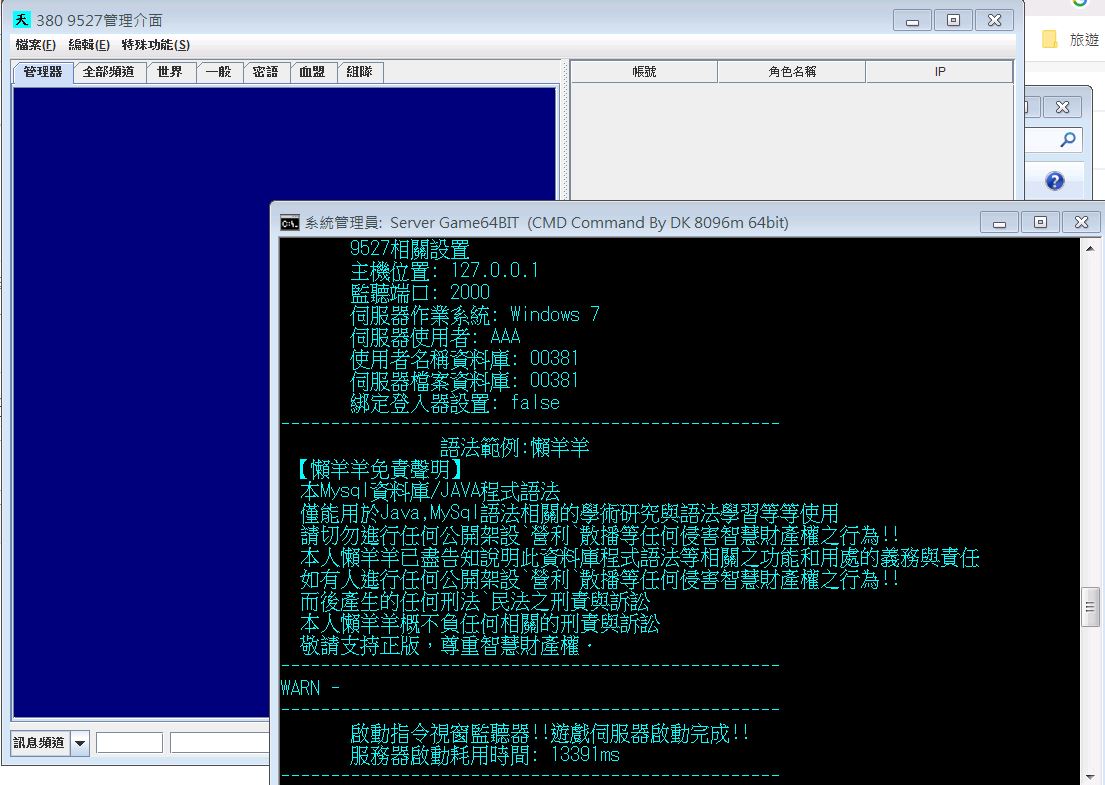Click the 服務器啟動耗用時間: 13391ms line
The width and height of the screenshot is (1105, 785).
point(485,755)
